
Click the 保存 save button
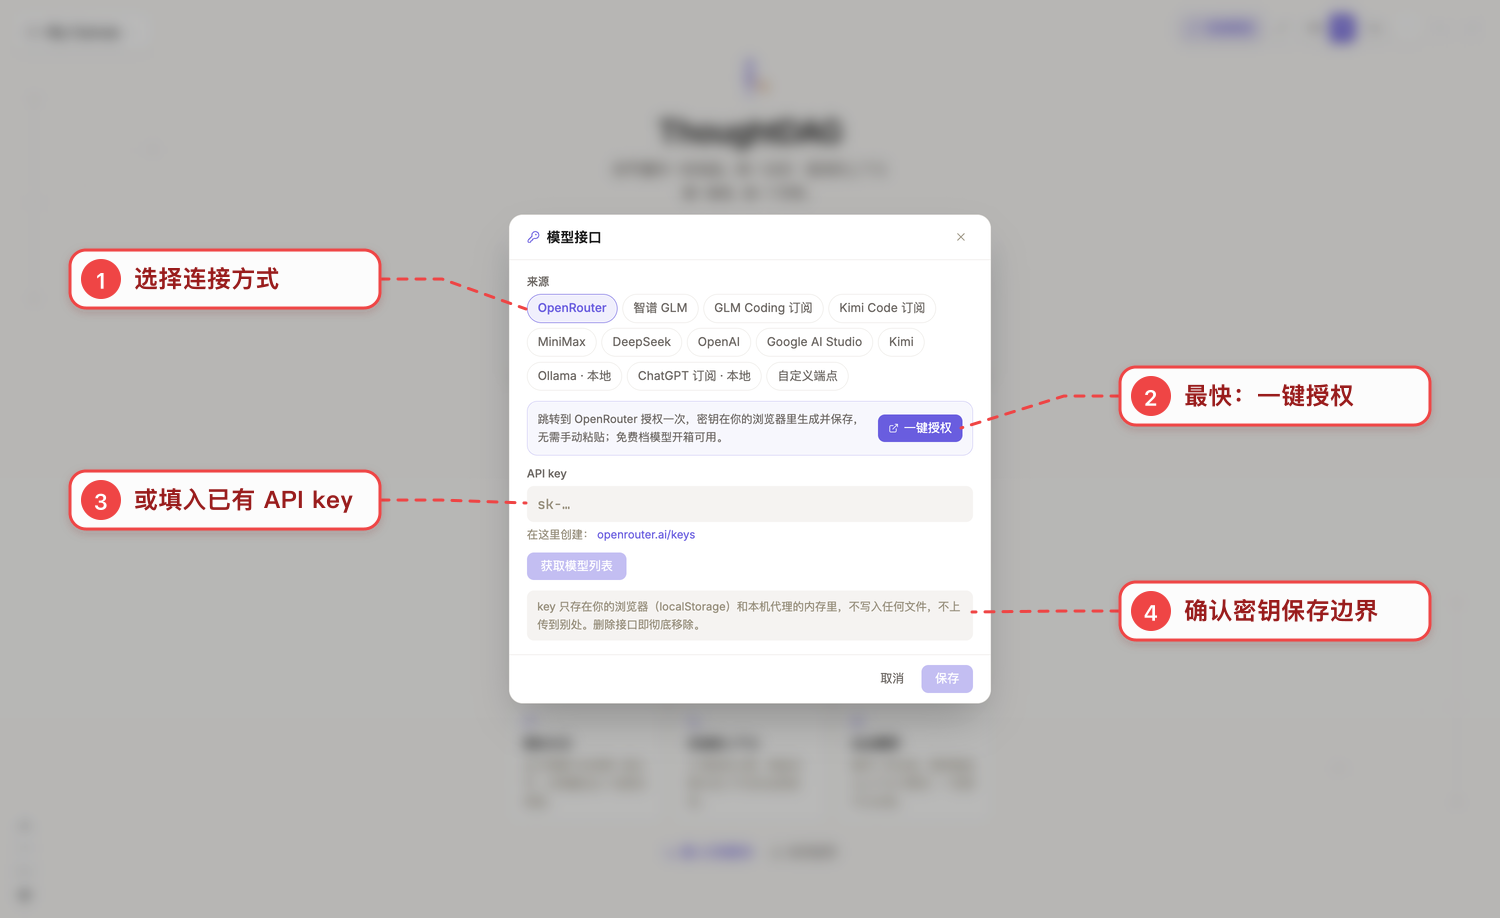(x=947, y=679)
